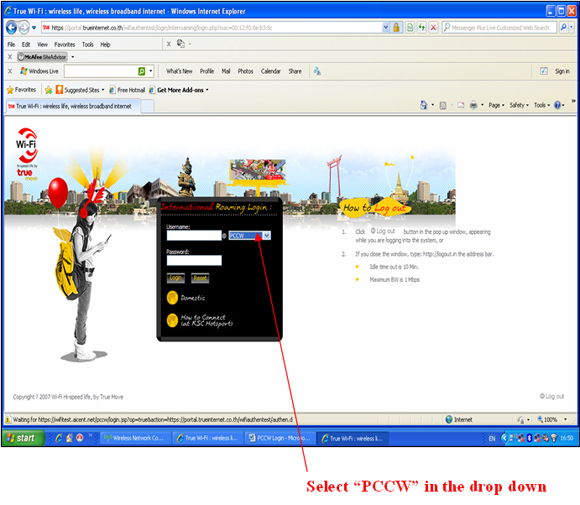Expand the address bar history dropdown
Image resolution: width=580 pixels, height=505 pixels.
[386, 27]
